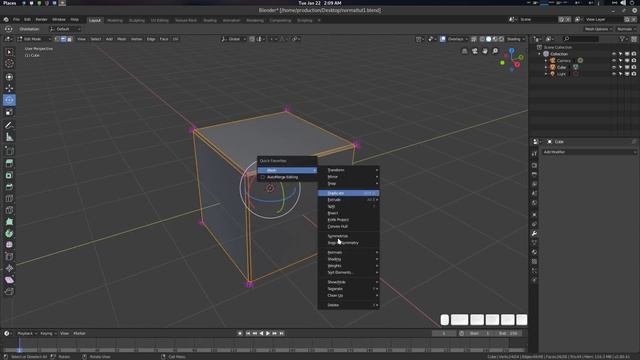Enable edge select mode
This screenshot has height=360, width=640.
63,39
